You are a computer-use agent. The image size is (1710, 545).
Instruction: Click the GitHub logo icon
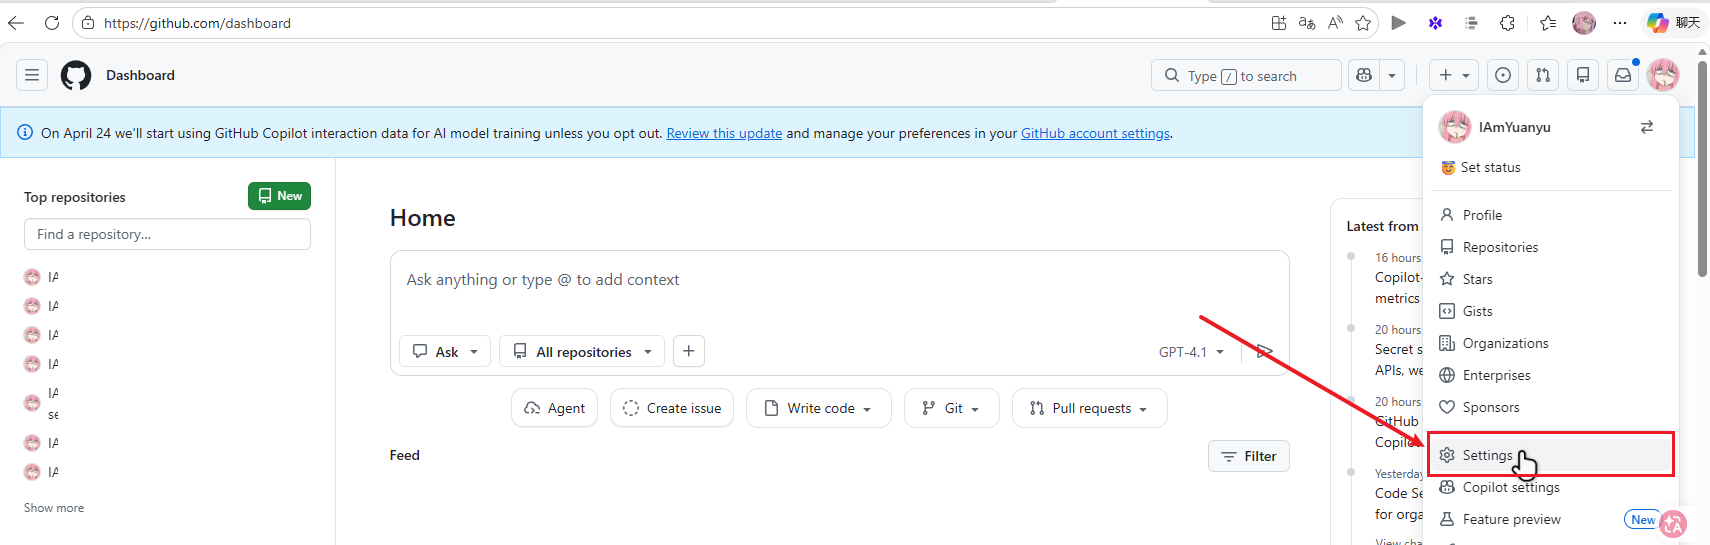coord(76,75)
